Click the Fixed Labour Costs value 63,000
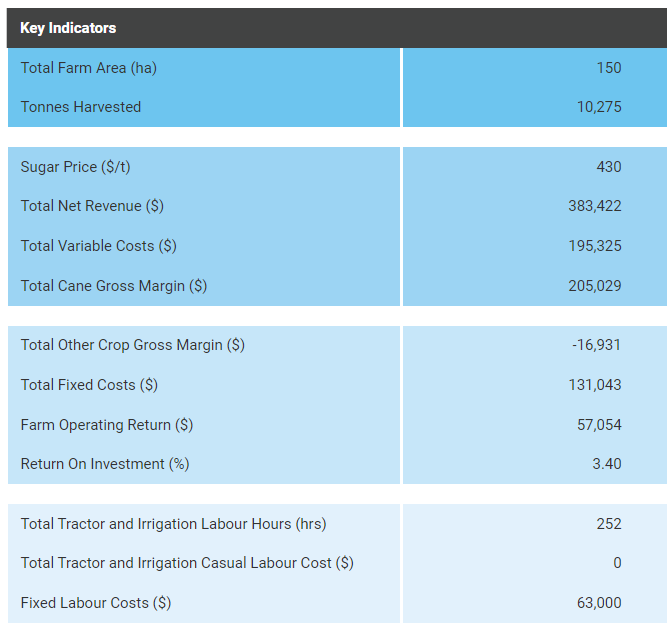 click(x=598, y=603)
